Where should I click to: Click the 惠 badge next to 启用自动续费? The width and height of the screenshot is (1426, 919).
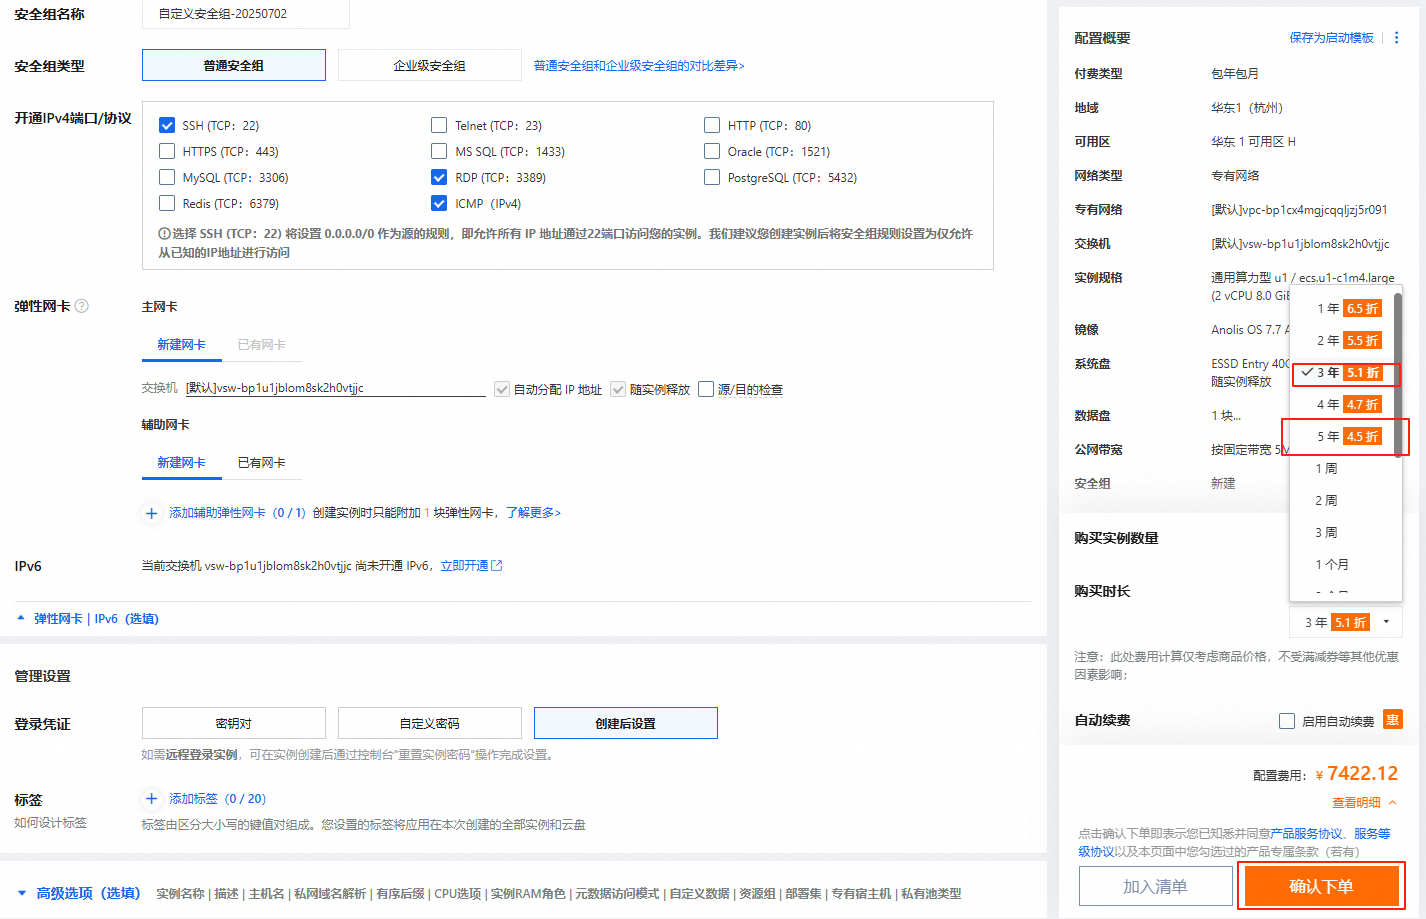coord(1392,720)
